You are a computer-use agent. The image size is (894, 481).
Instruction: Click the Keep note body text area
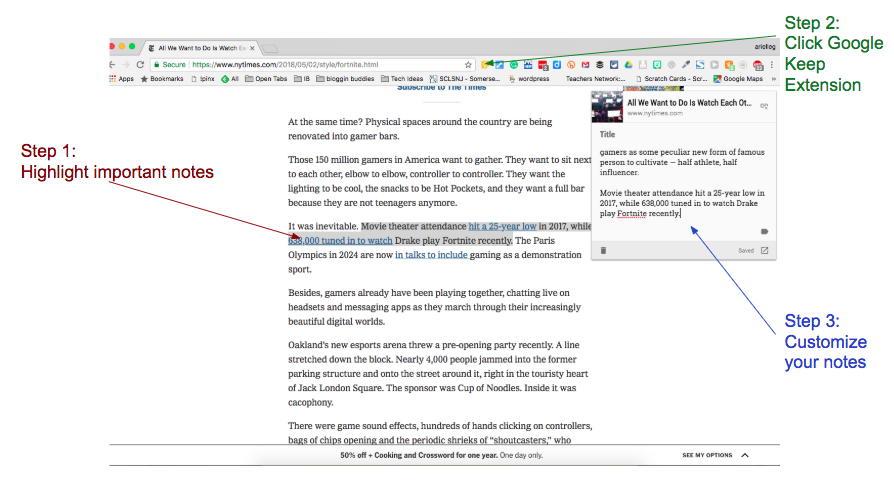(x=682, y=182)
